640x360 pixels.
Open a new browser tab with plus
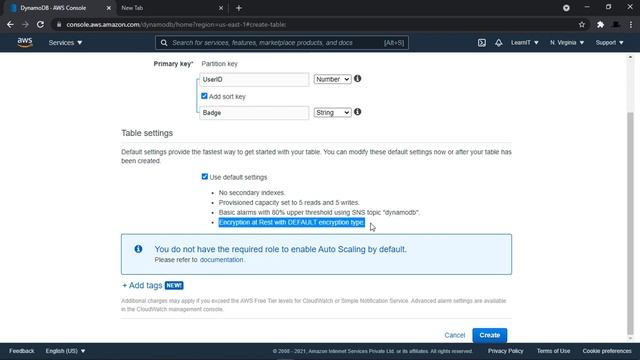click(x=239, y=8)
